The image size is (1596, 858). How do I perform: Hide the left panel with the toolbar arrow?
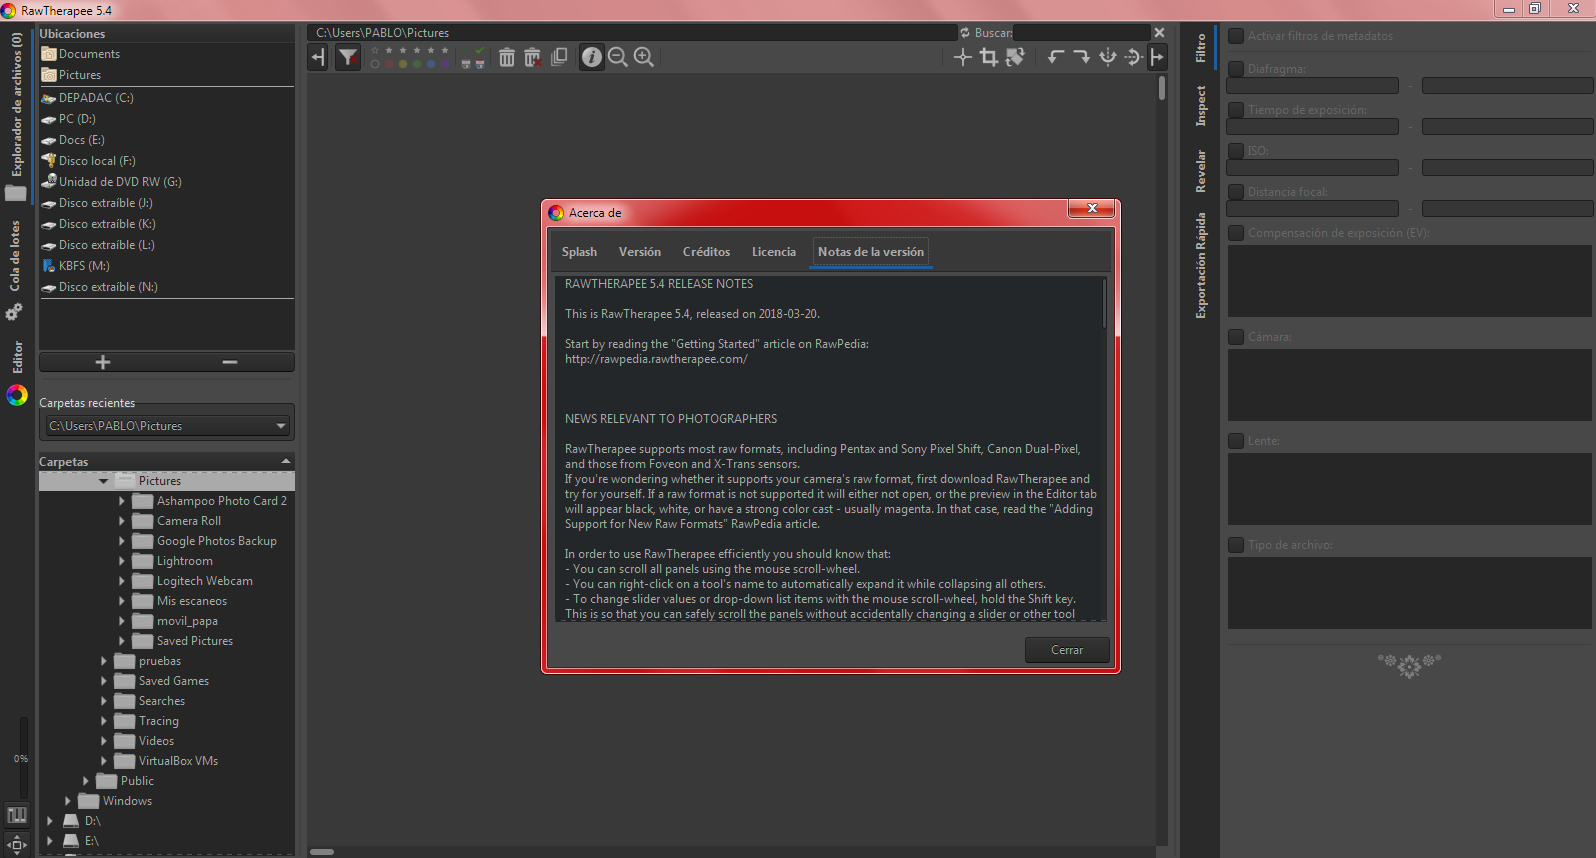click(319, 58)
